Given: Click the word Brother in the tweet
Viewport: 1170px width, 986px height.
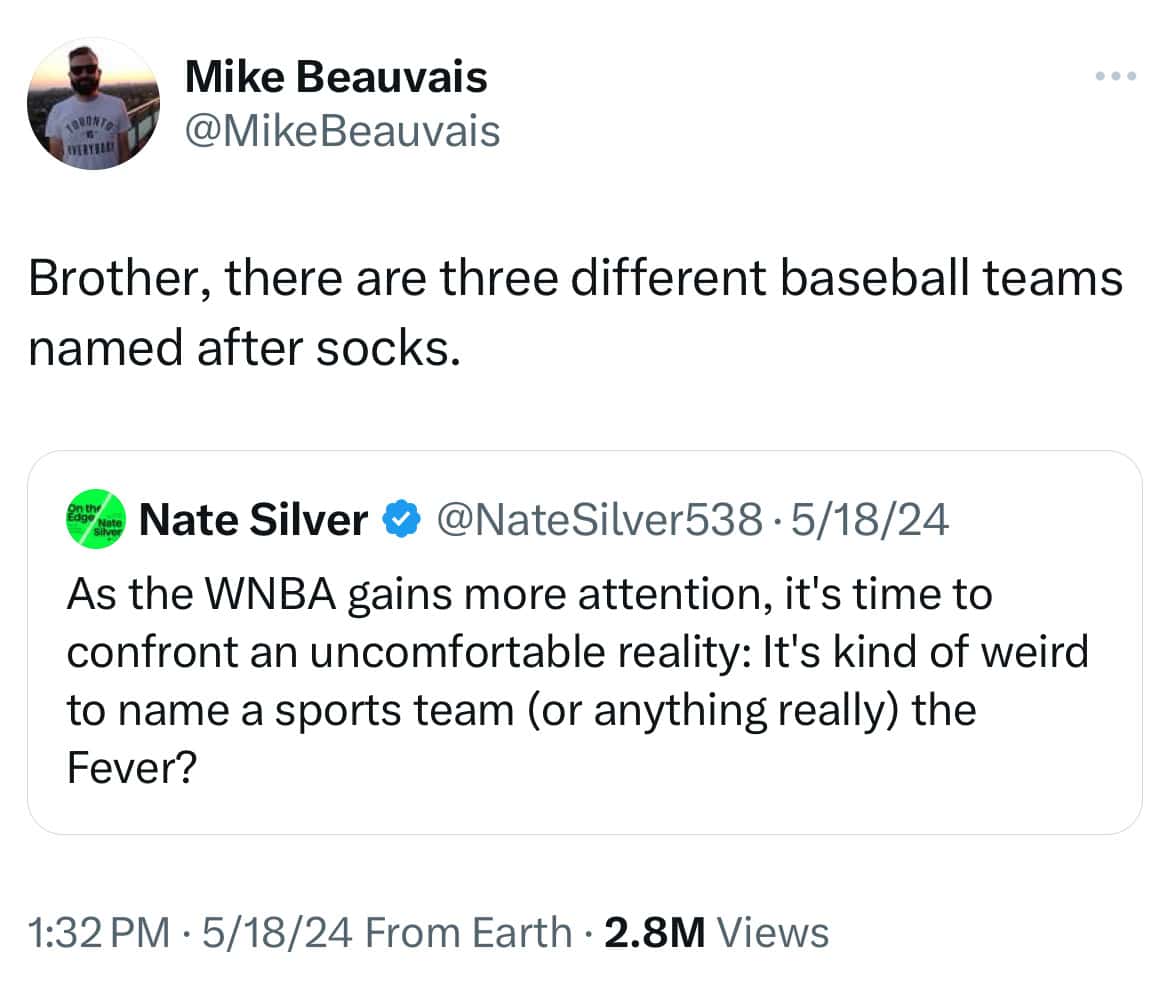Looking at the screenshot, I should click(118, 279).
